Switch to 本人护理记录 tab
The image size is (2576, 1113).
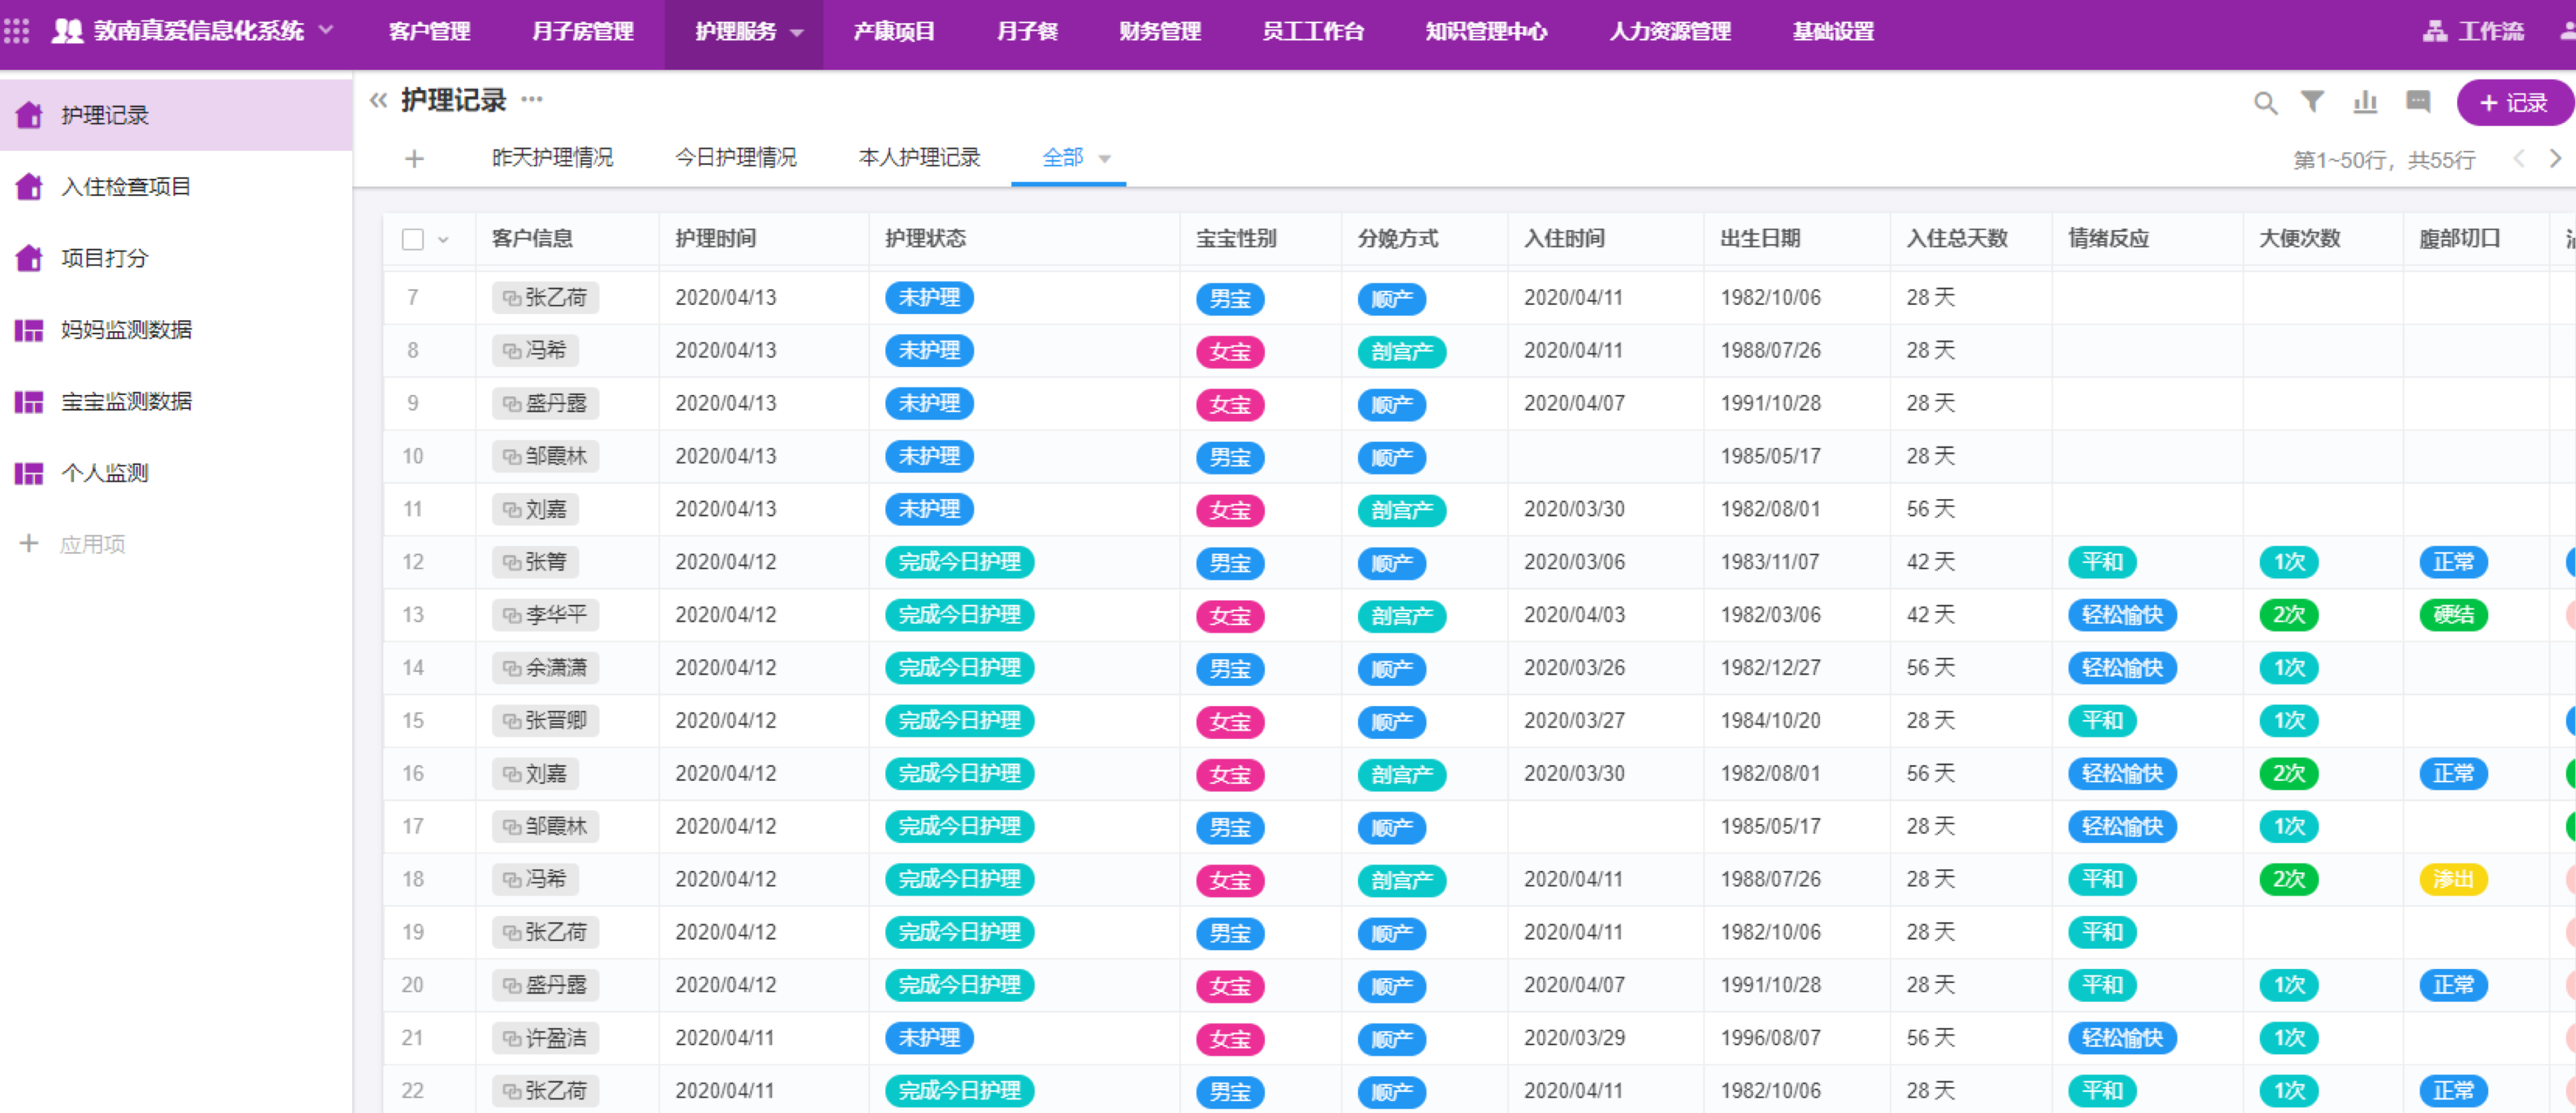pos(919,157)
